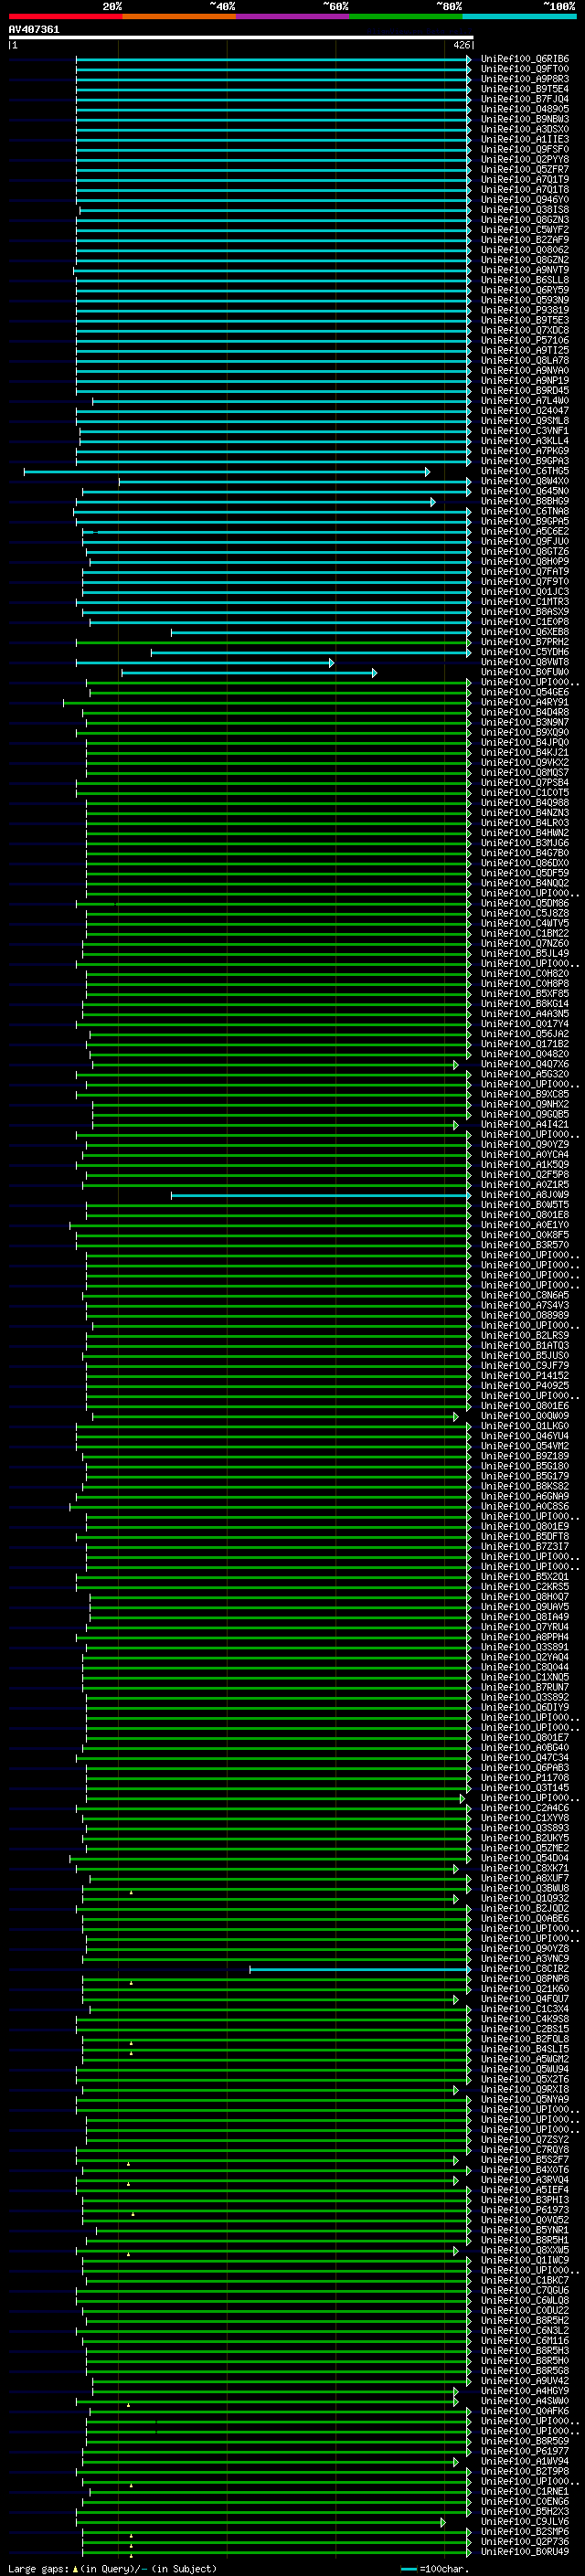Select hit label UniRef100_Q9FJU0

[x=524, y=541]
